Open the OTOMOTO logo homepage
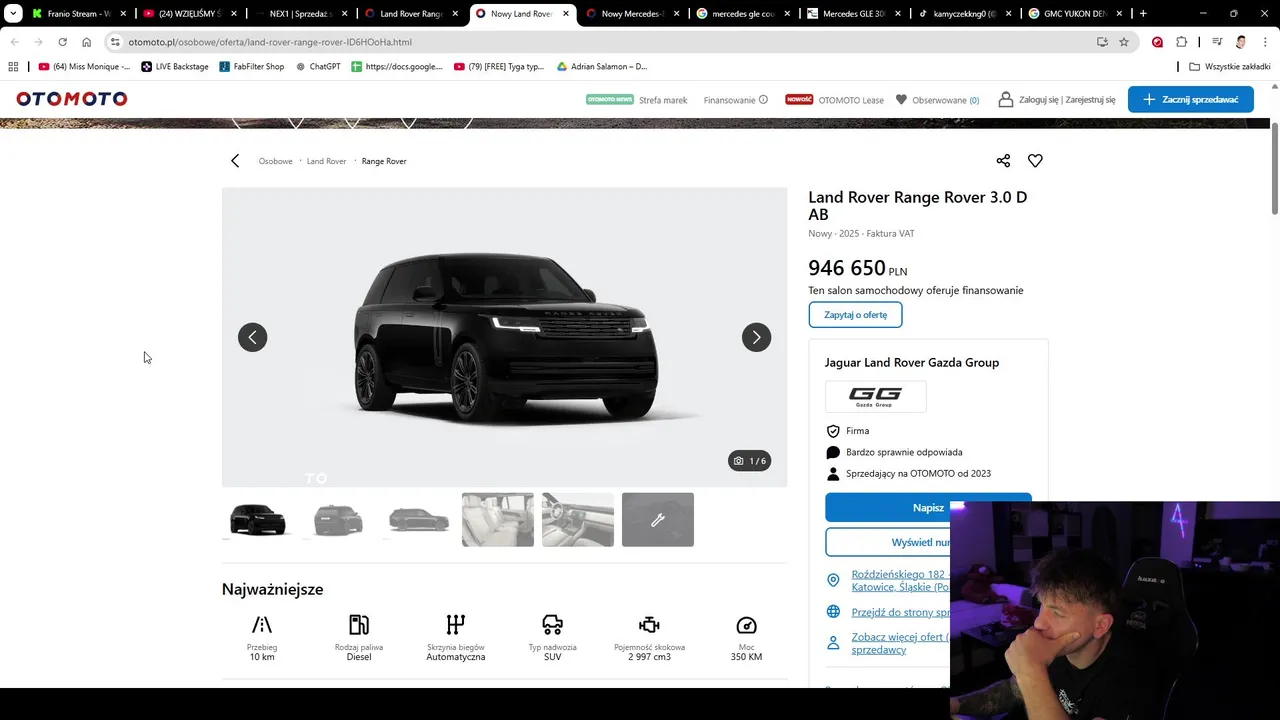 [72, 99]
